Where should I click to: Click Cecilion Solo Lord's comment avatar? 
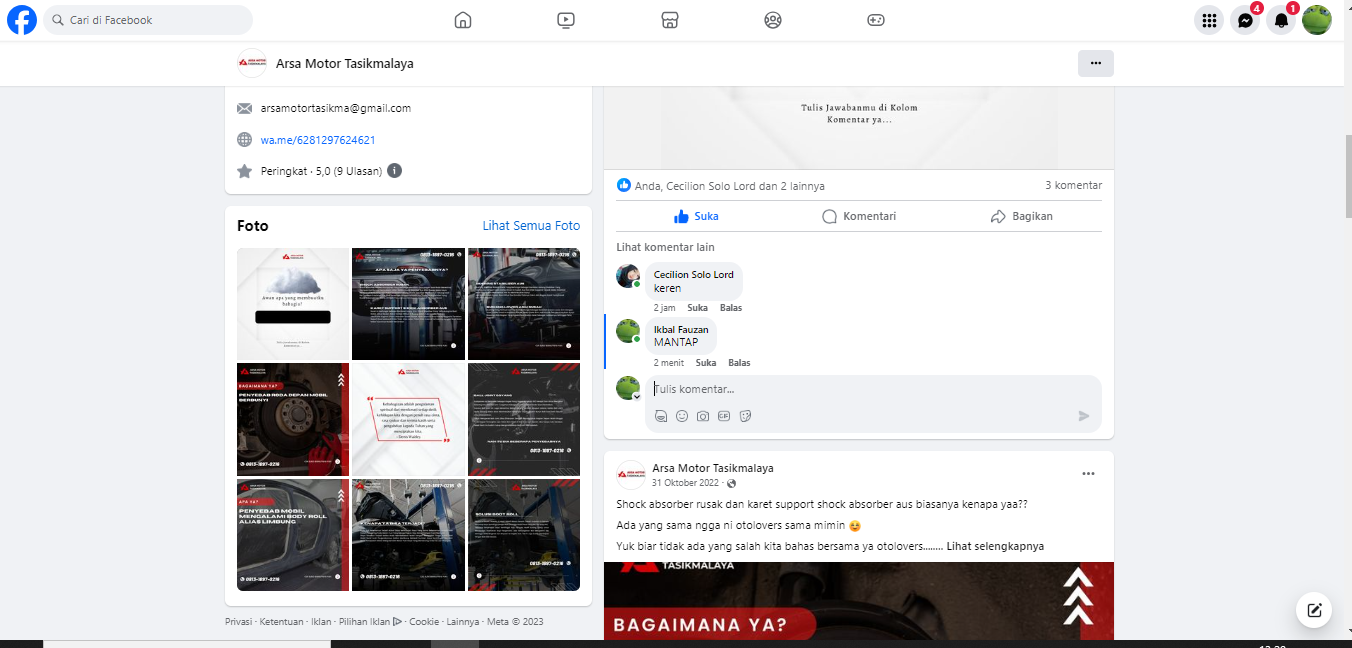click(628, 276)
